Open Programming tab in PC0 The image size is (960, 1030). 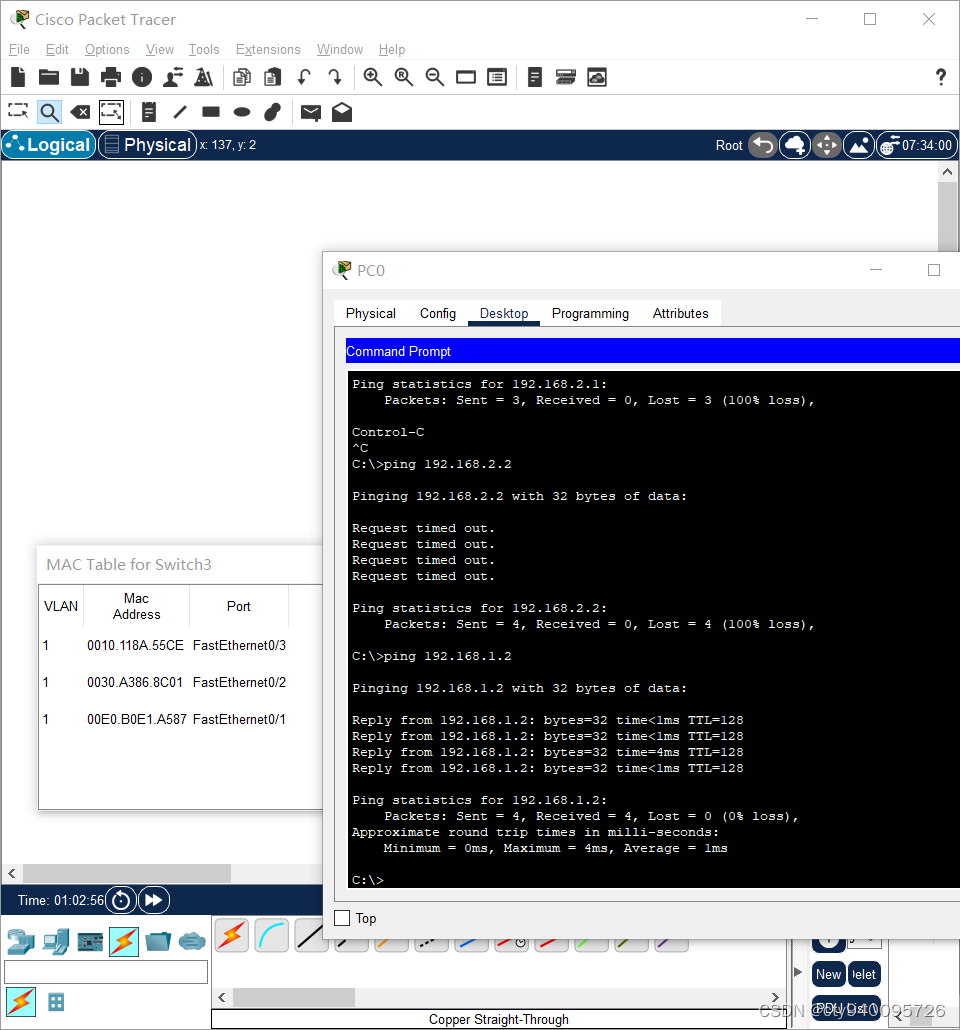click(x=590, y=313)
